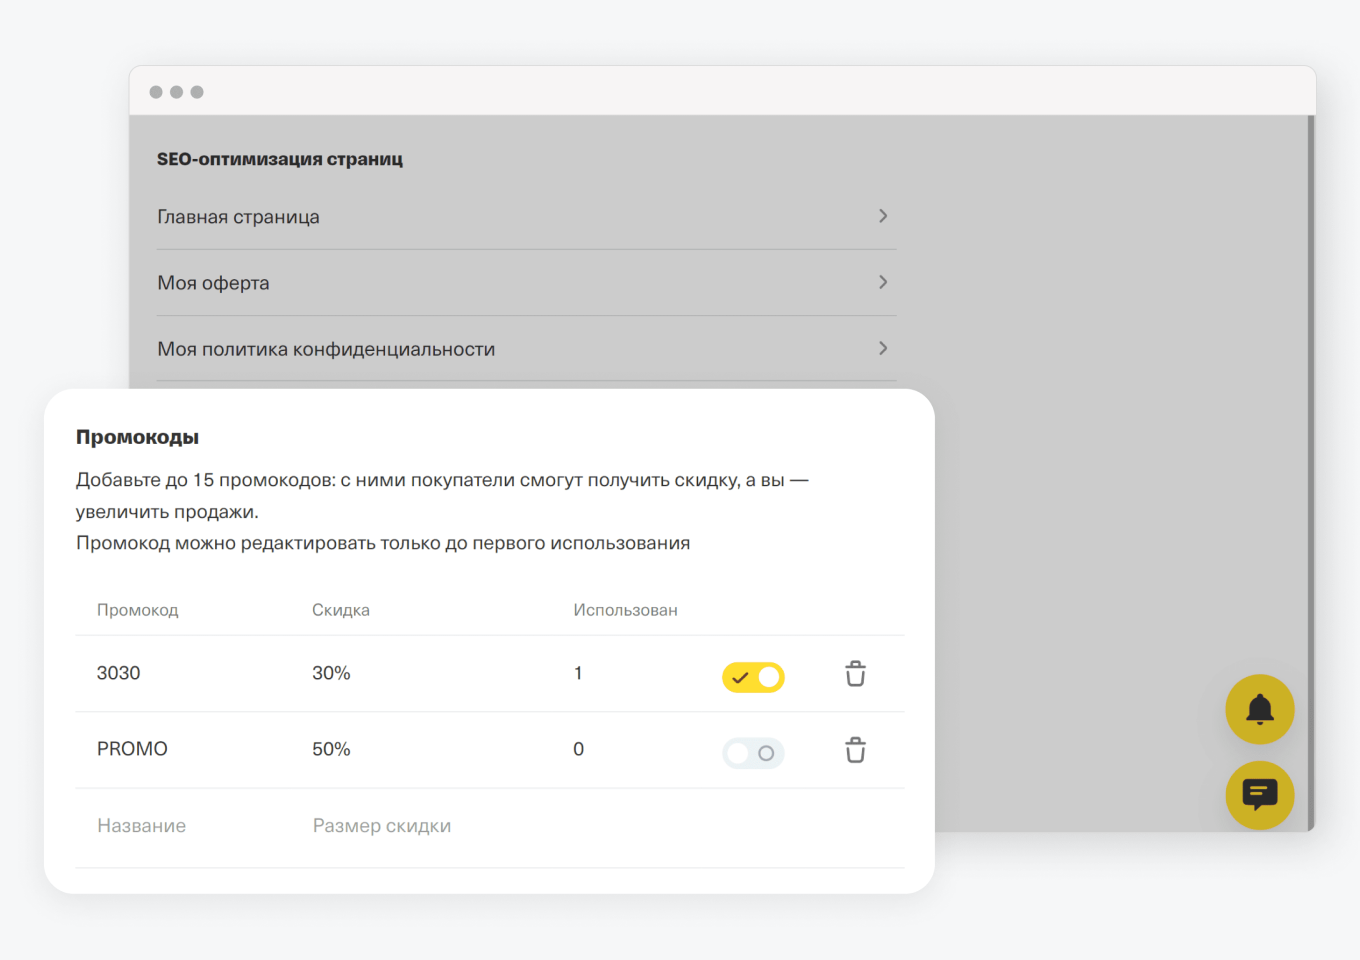Delete the 3030 promo code
This screenshot has height=960, width=1360.
(855, 674)
